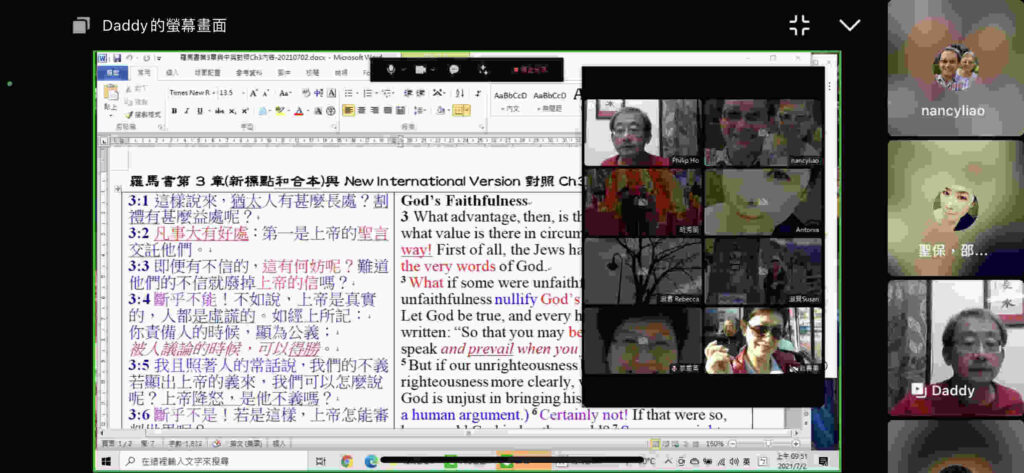This screenshot has width=1024, height=473.
Task: Toggle underline formatting in Word ribbon
Action: [199, 111]
